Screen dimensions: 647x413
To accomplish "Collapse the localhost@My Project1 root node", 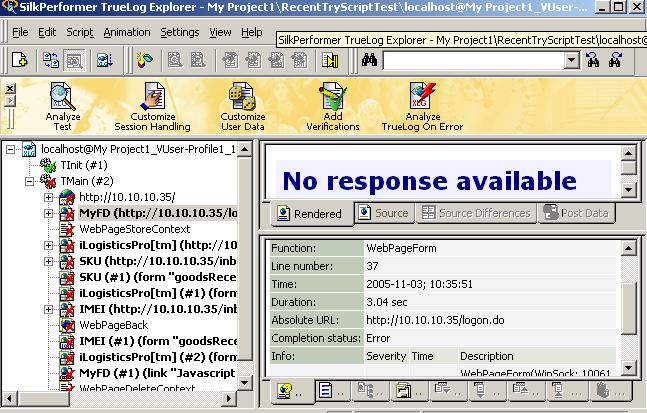I will (x=11, y=149).
